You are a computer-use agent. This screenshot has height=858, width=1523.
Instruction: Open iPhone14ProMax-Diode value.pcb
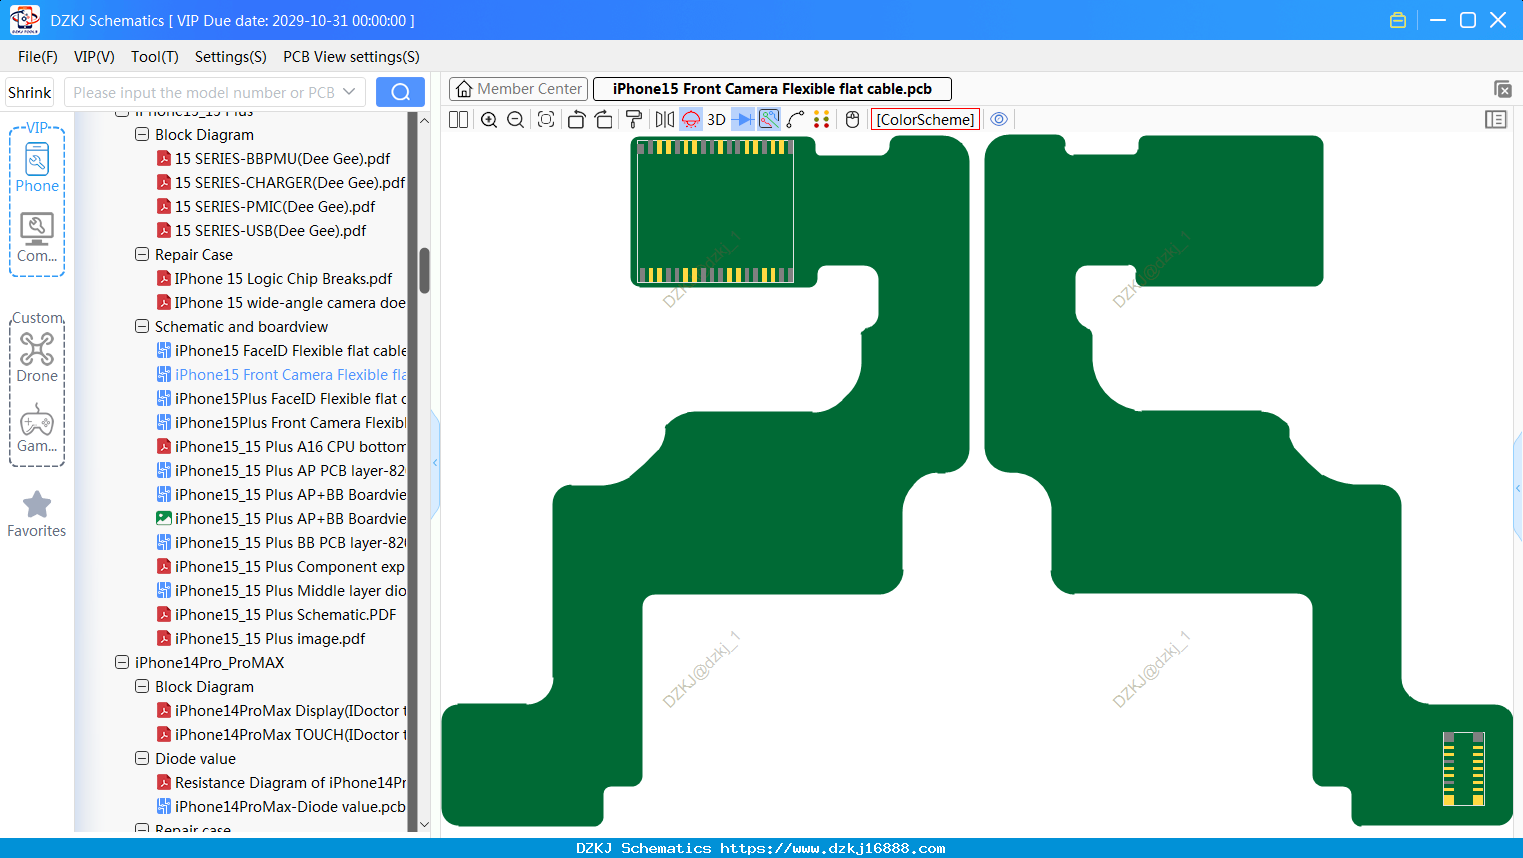(281, 807)
